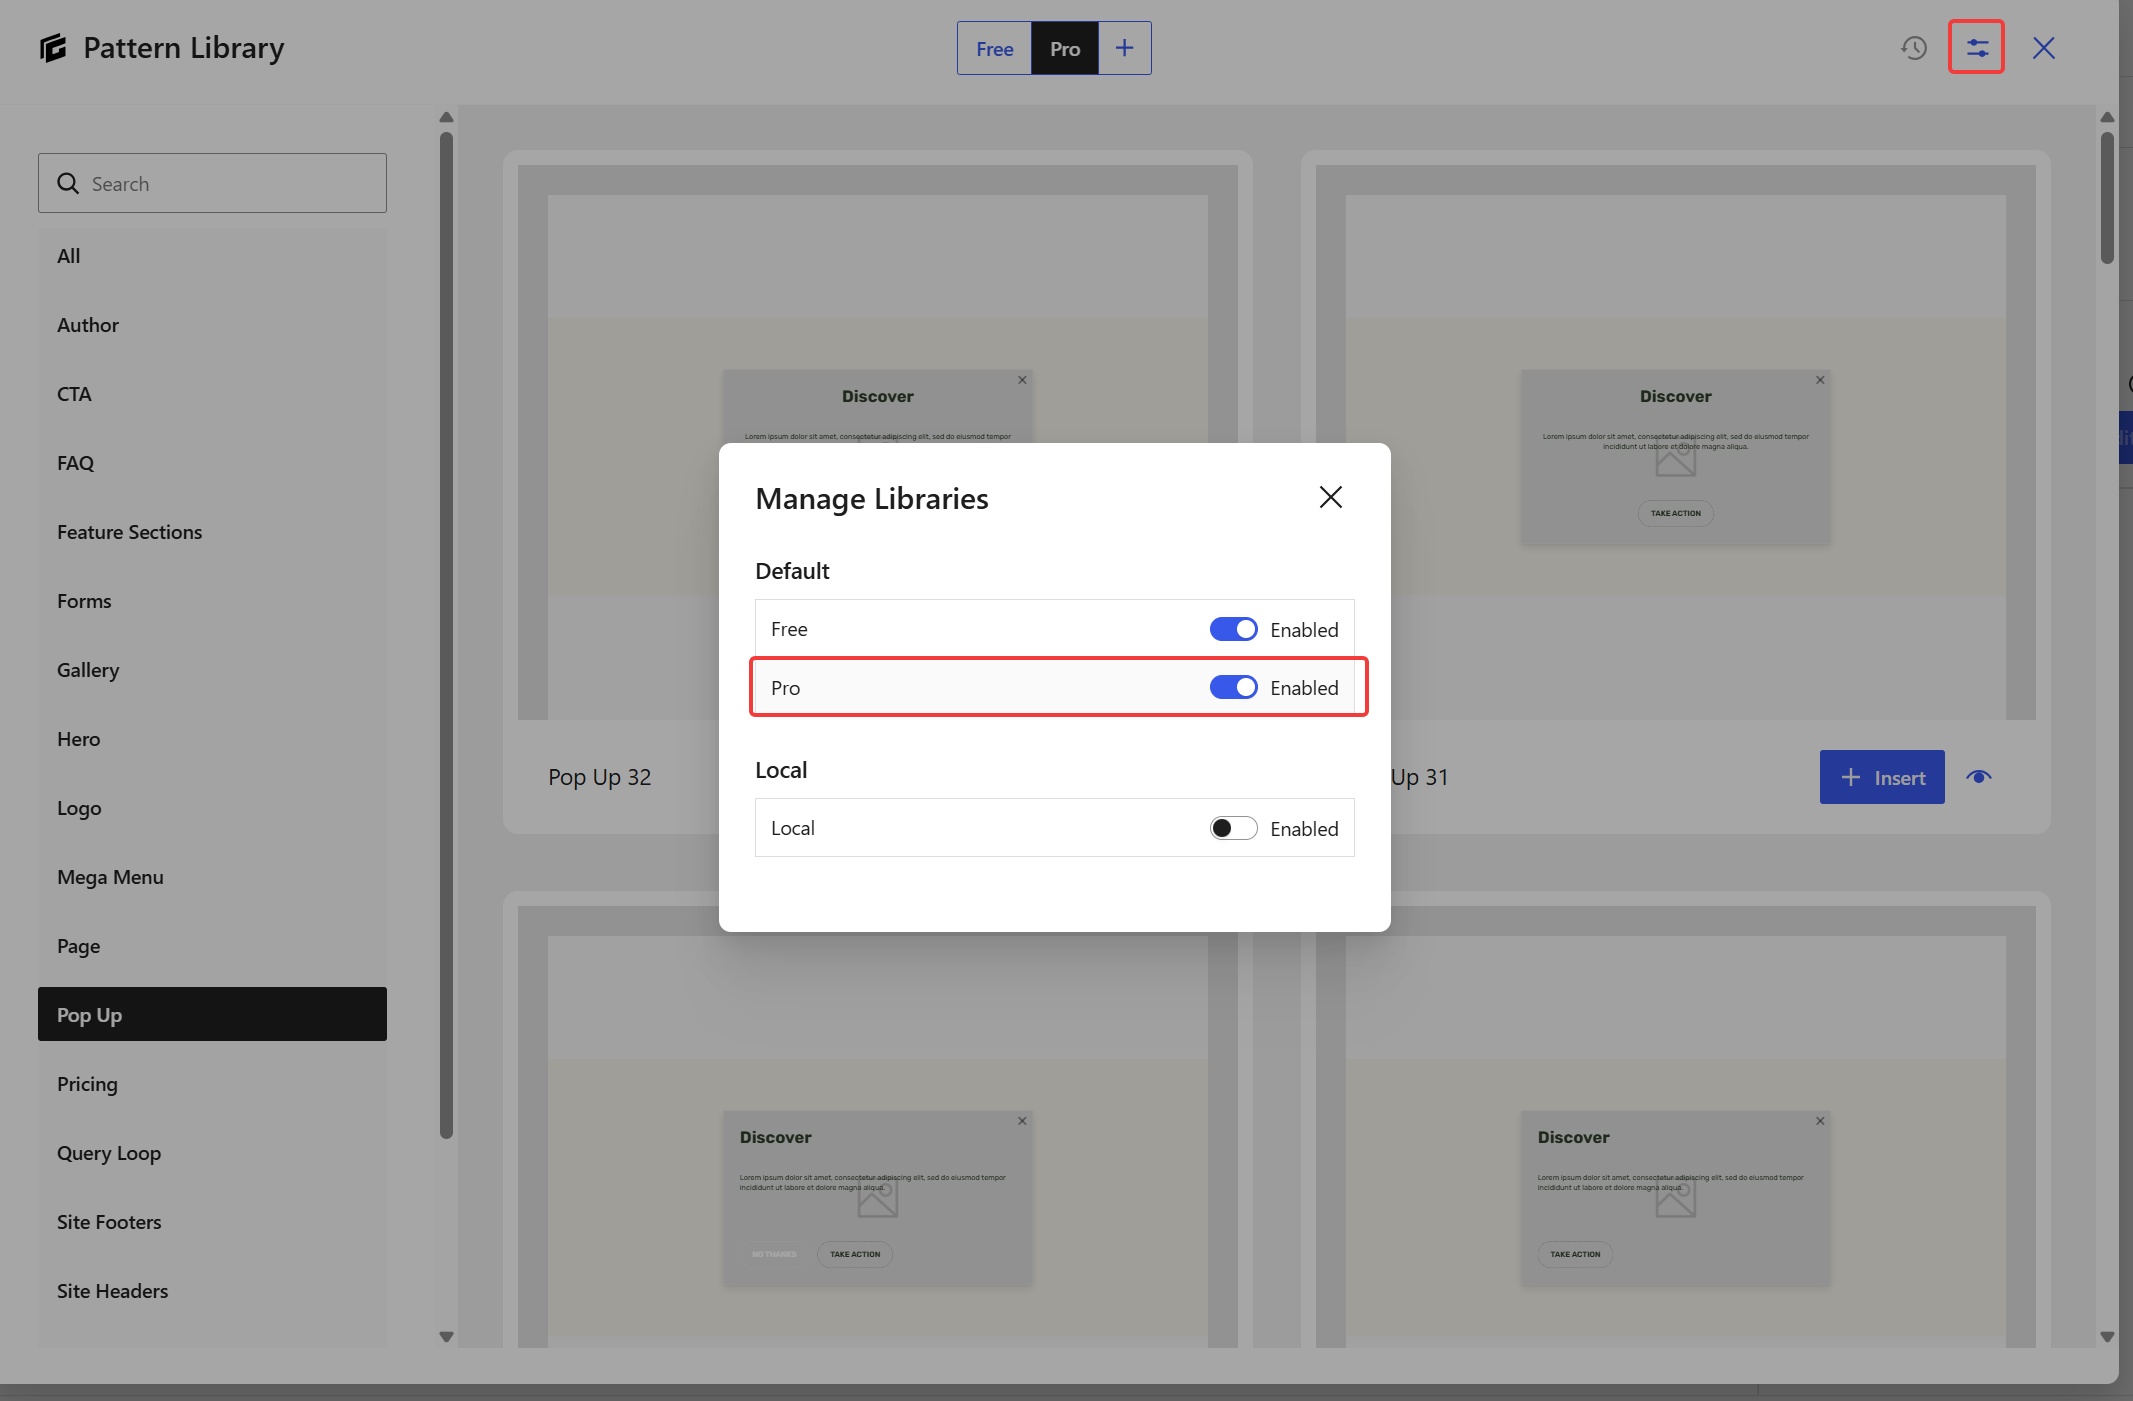The height and width of the screenshot is (1401, 2133).
Task: Switch to the Free library tab
Action: coord(995,48)
